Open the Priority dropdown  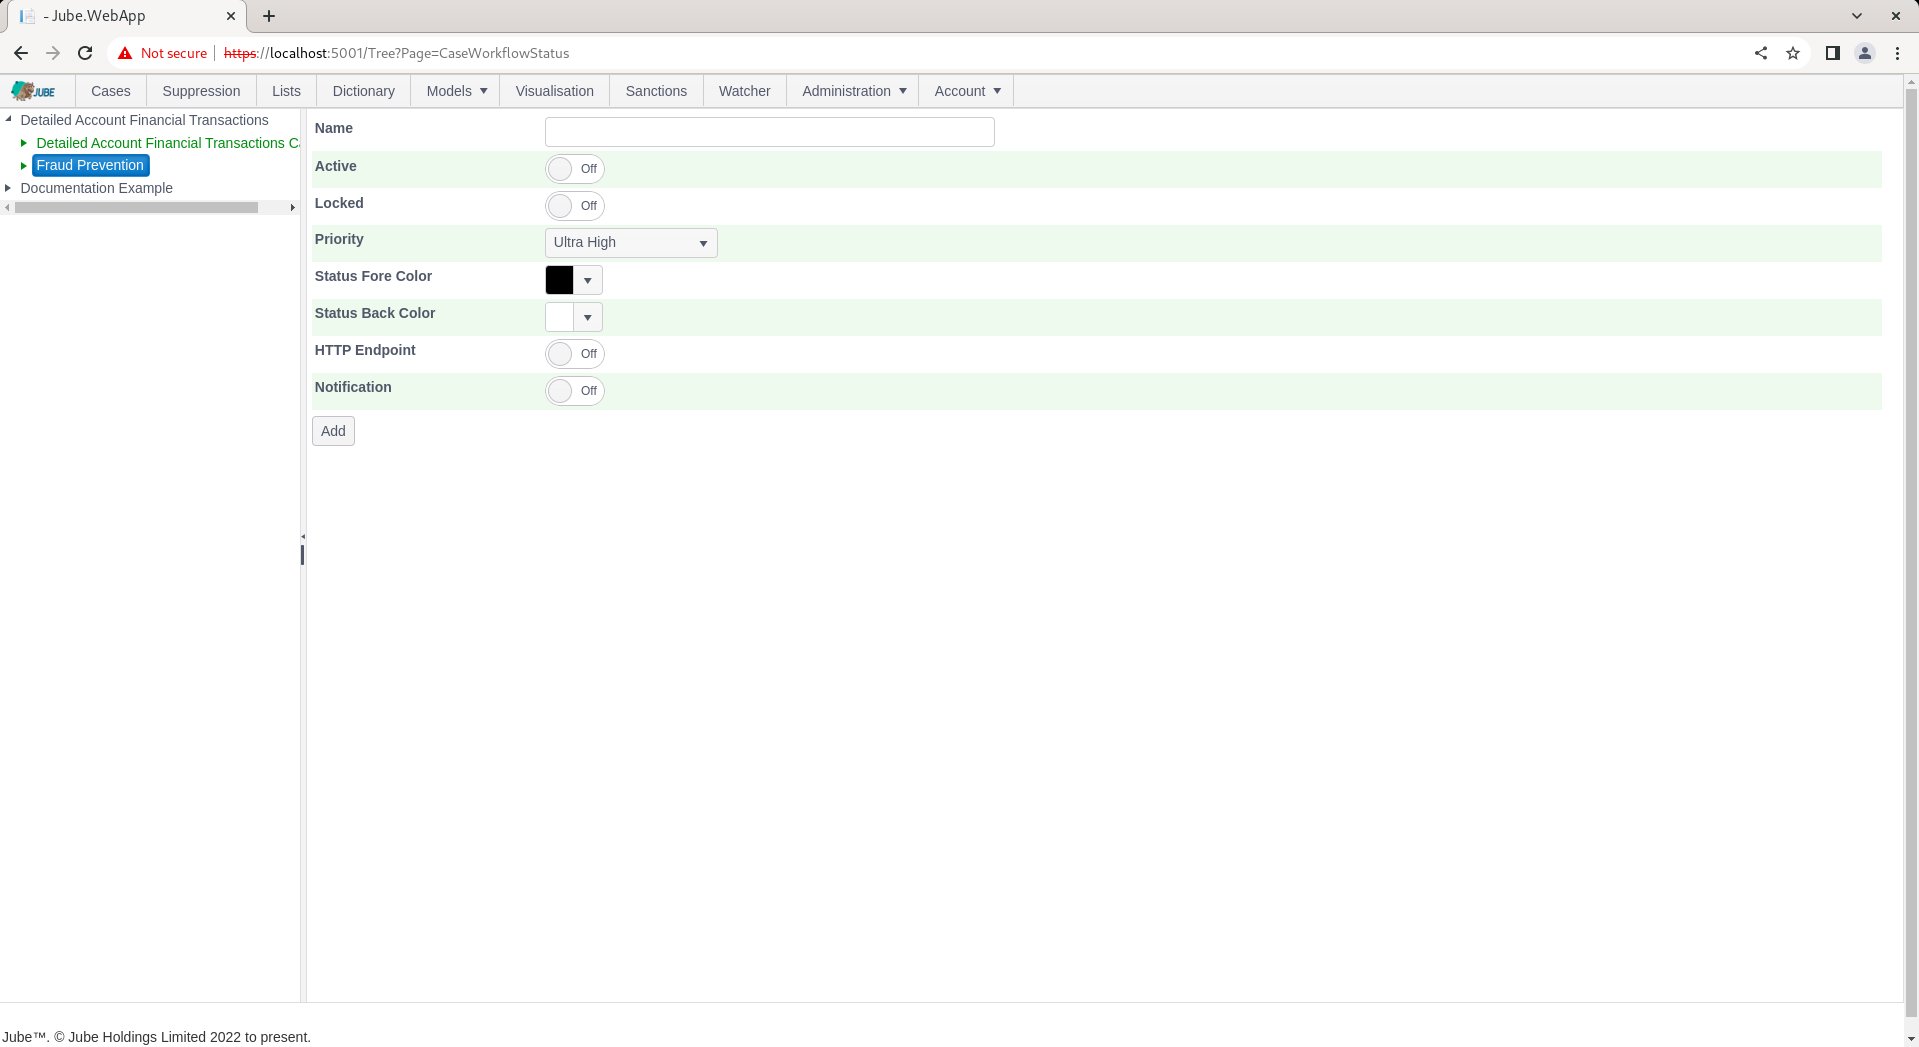pos(631,243)
